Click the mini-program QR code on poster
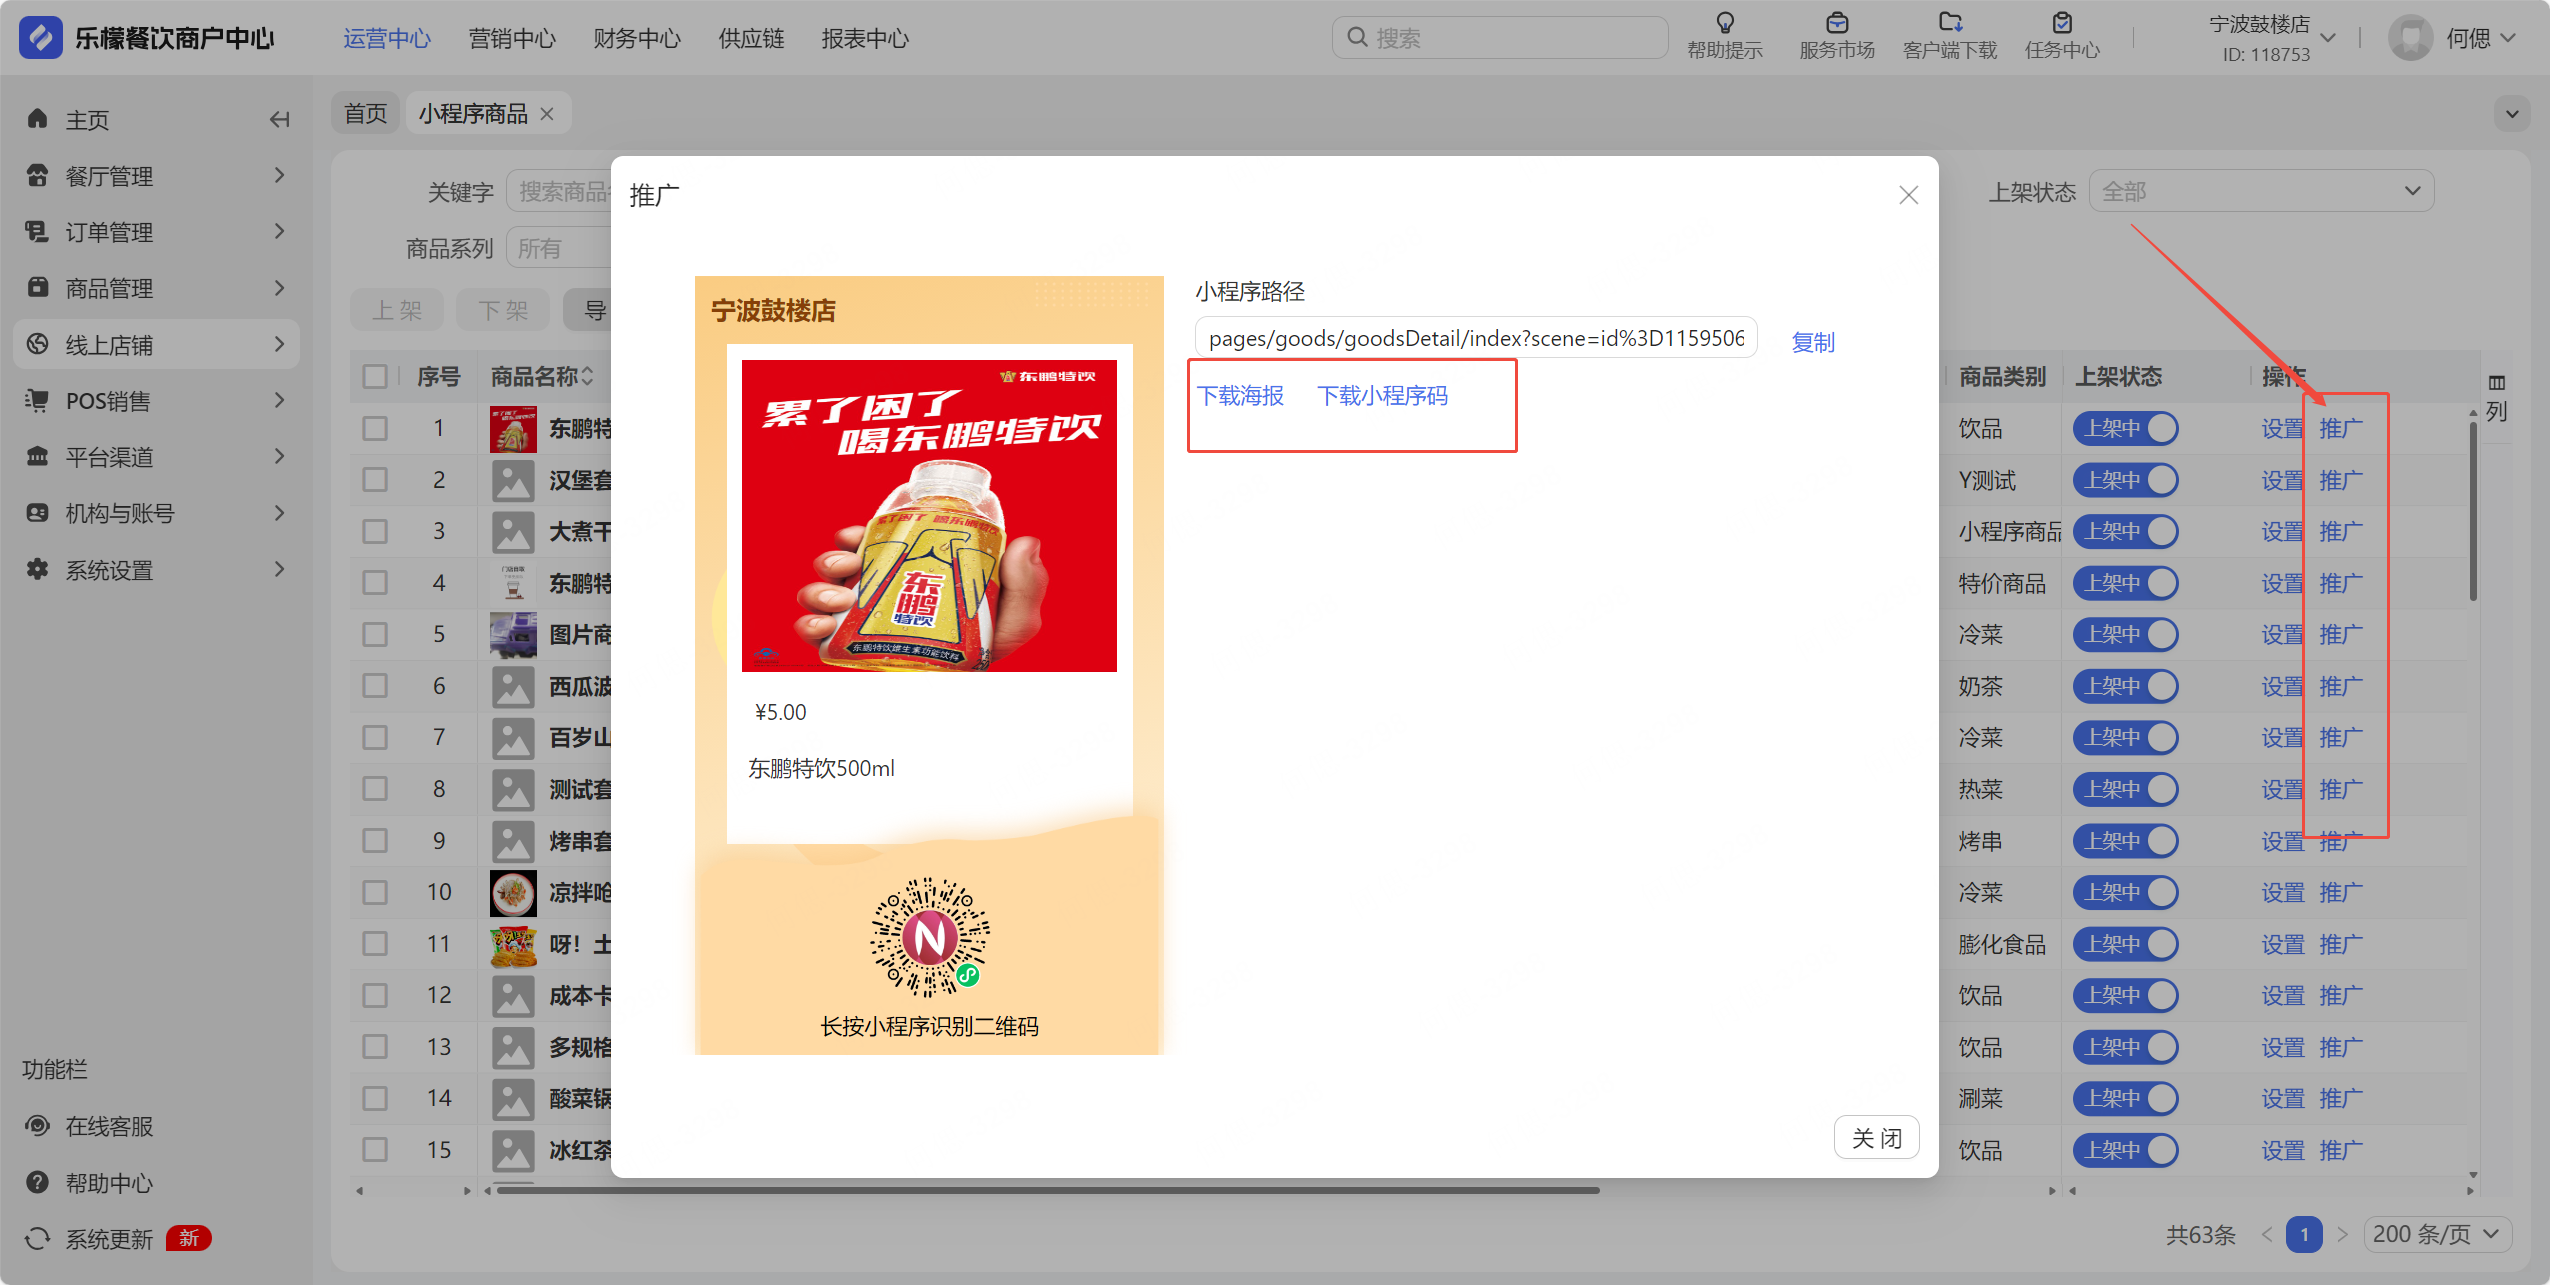The image size is (2550, 1285). pos(929,937)
